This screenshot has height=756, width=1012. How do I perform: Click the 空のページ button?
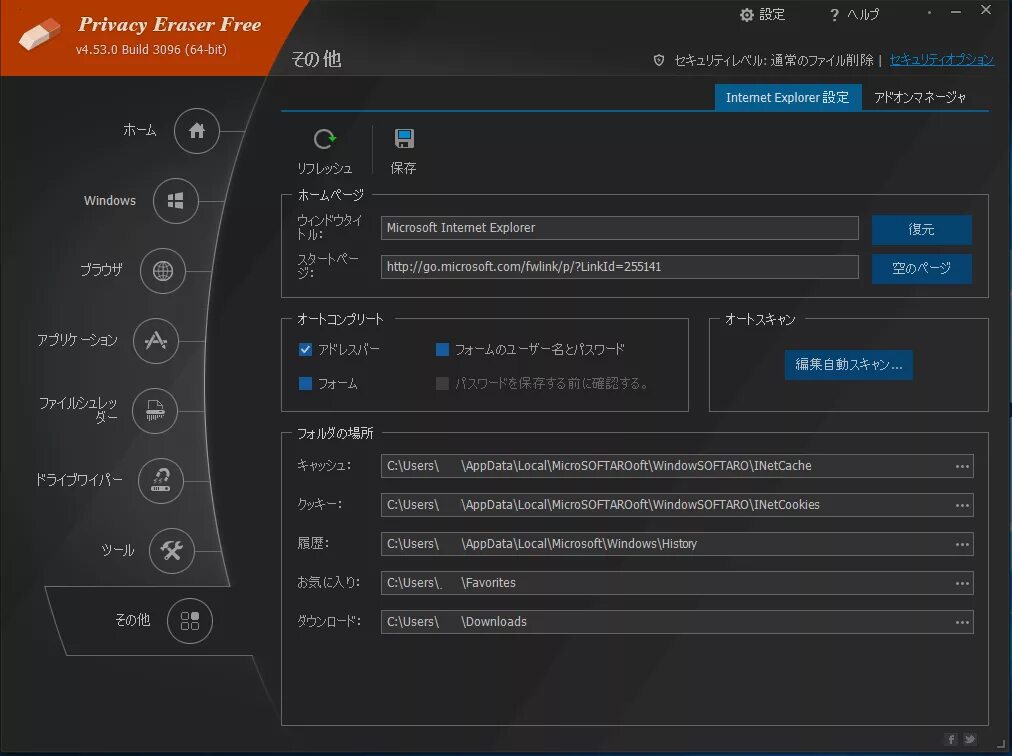[x=921, y=269]
